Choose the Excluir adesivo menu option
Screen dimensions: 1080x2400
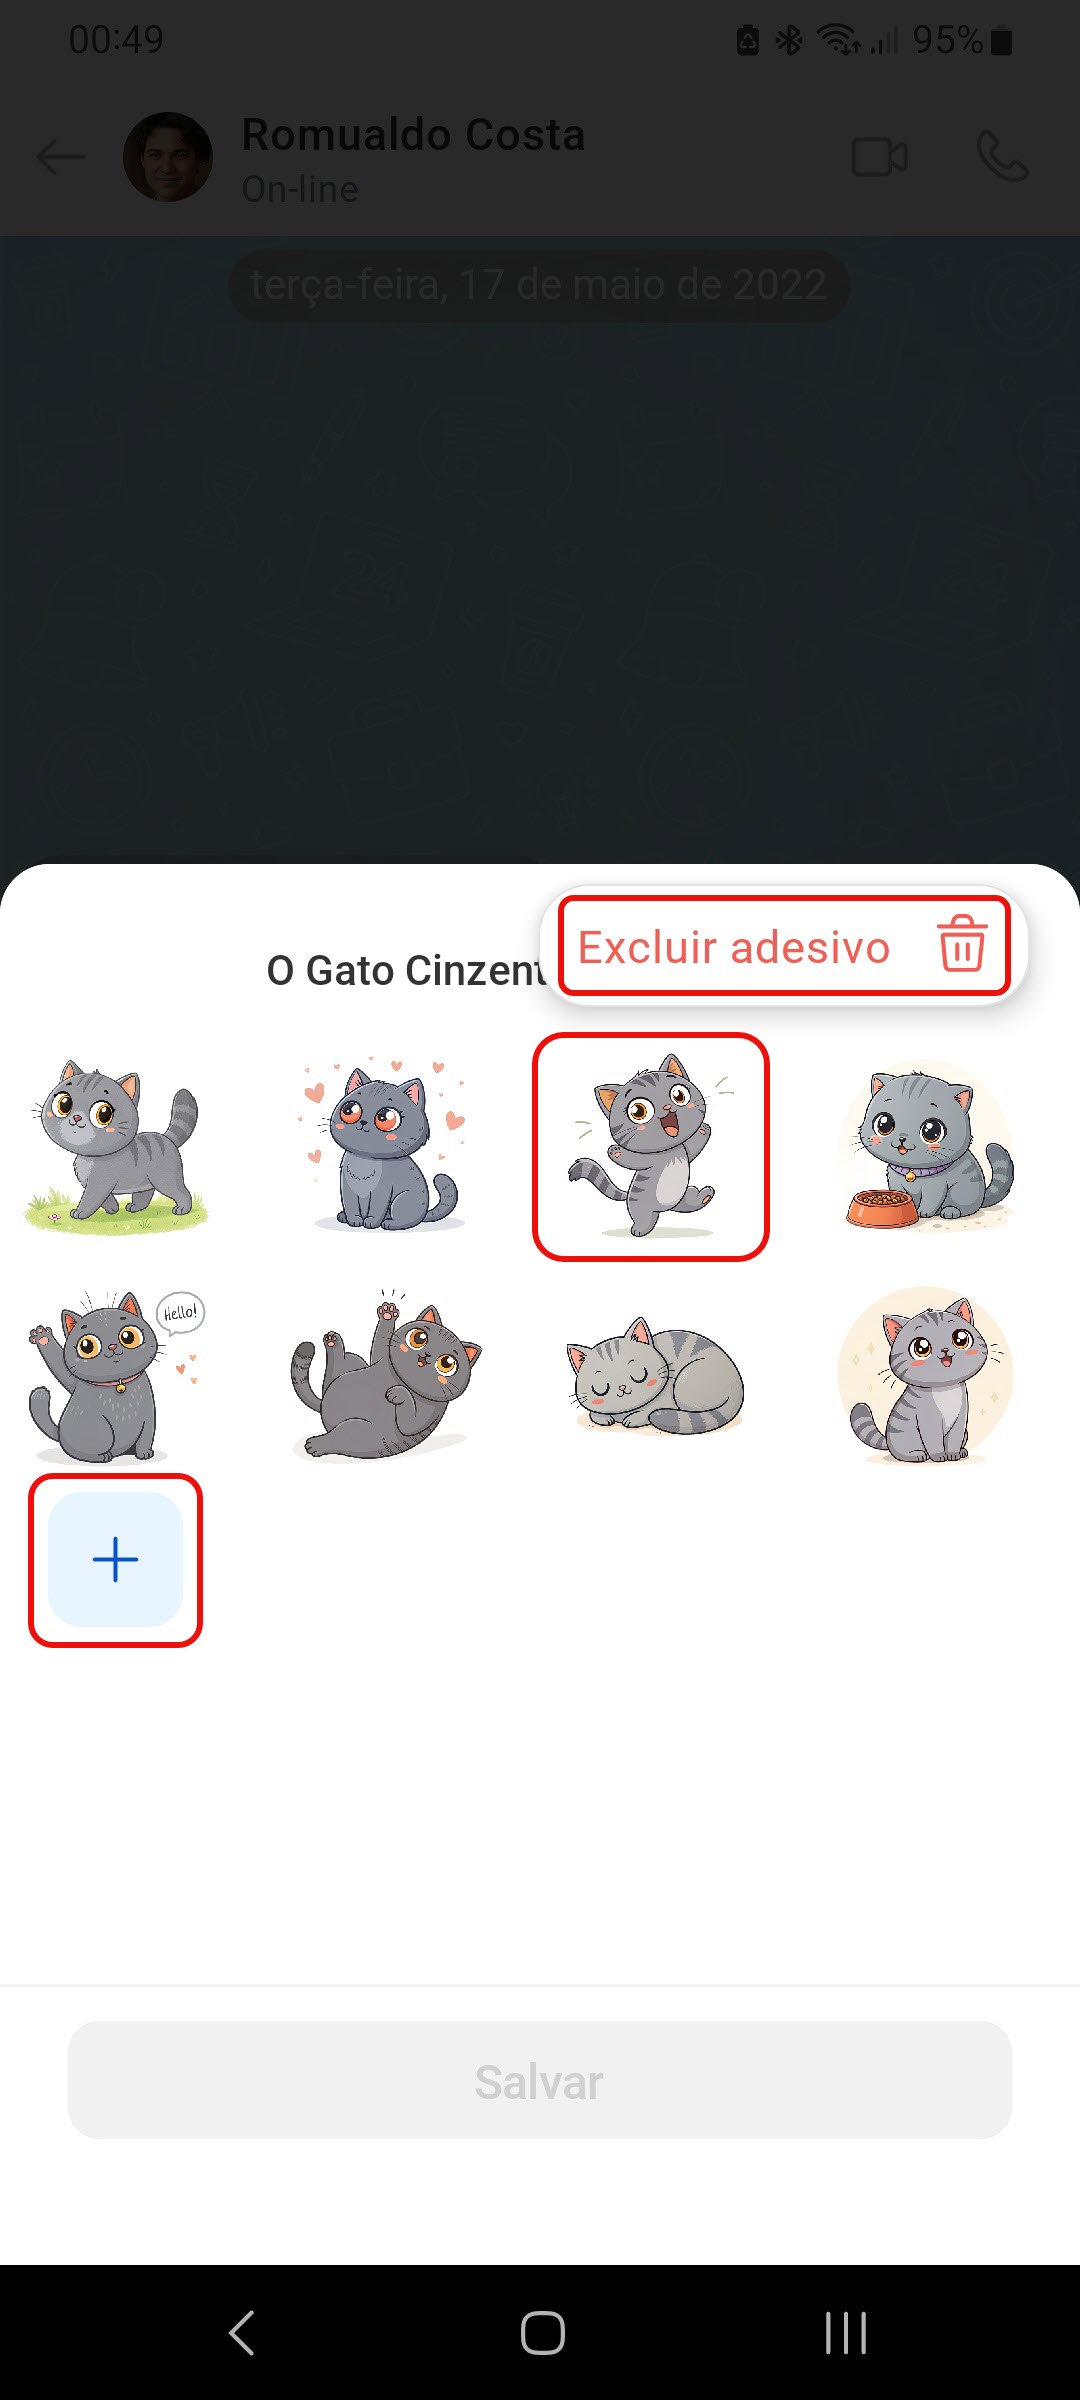tap(784, 946)
